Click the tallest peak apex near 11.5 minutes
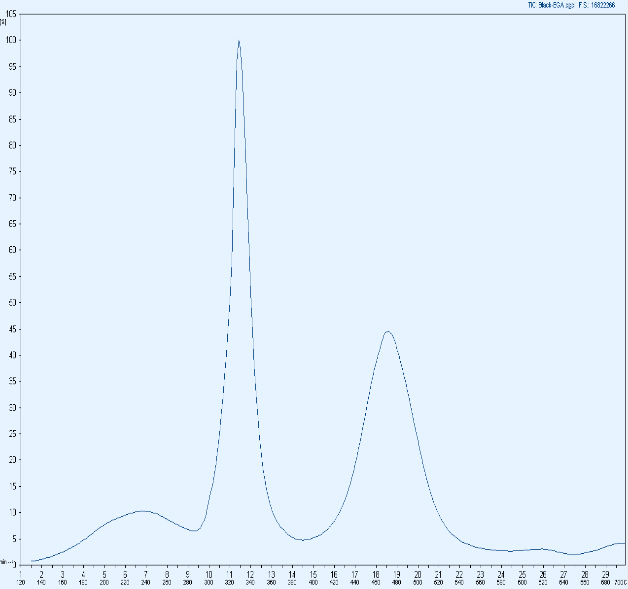 [238, 41]
